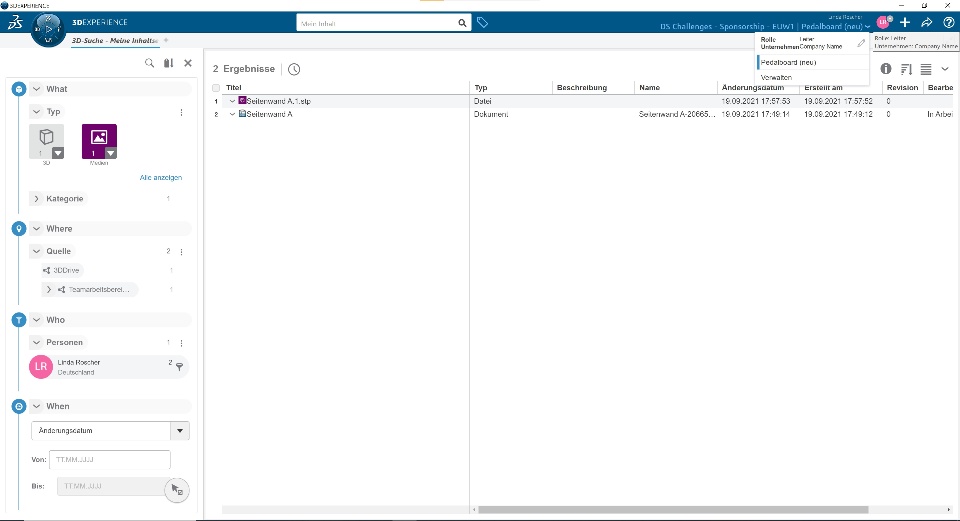Click the horizontal scrollbar under results
Viewport: 960px width, 521px height.
[x=673, y=509]
